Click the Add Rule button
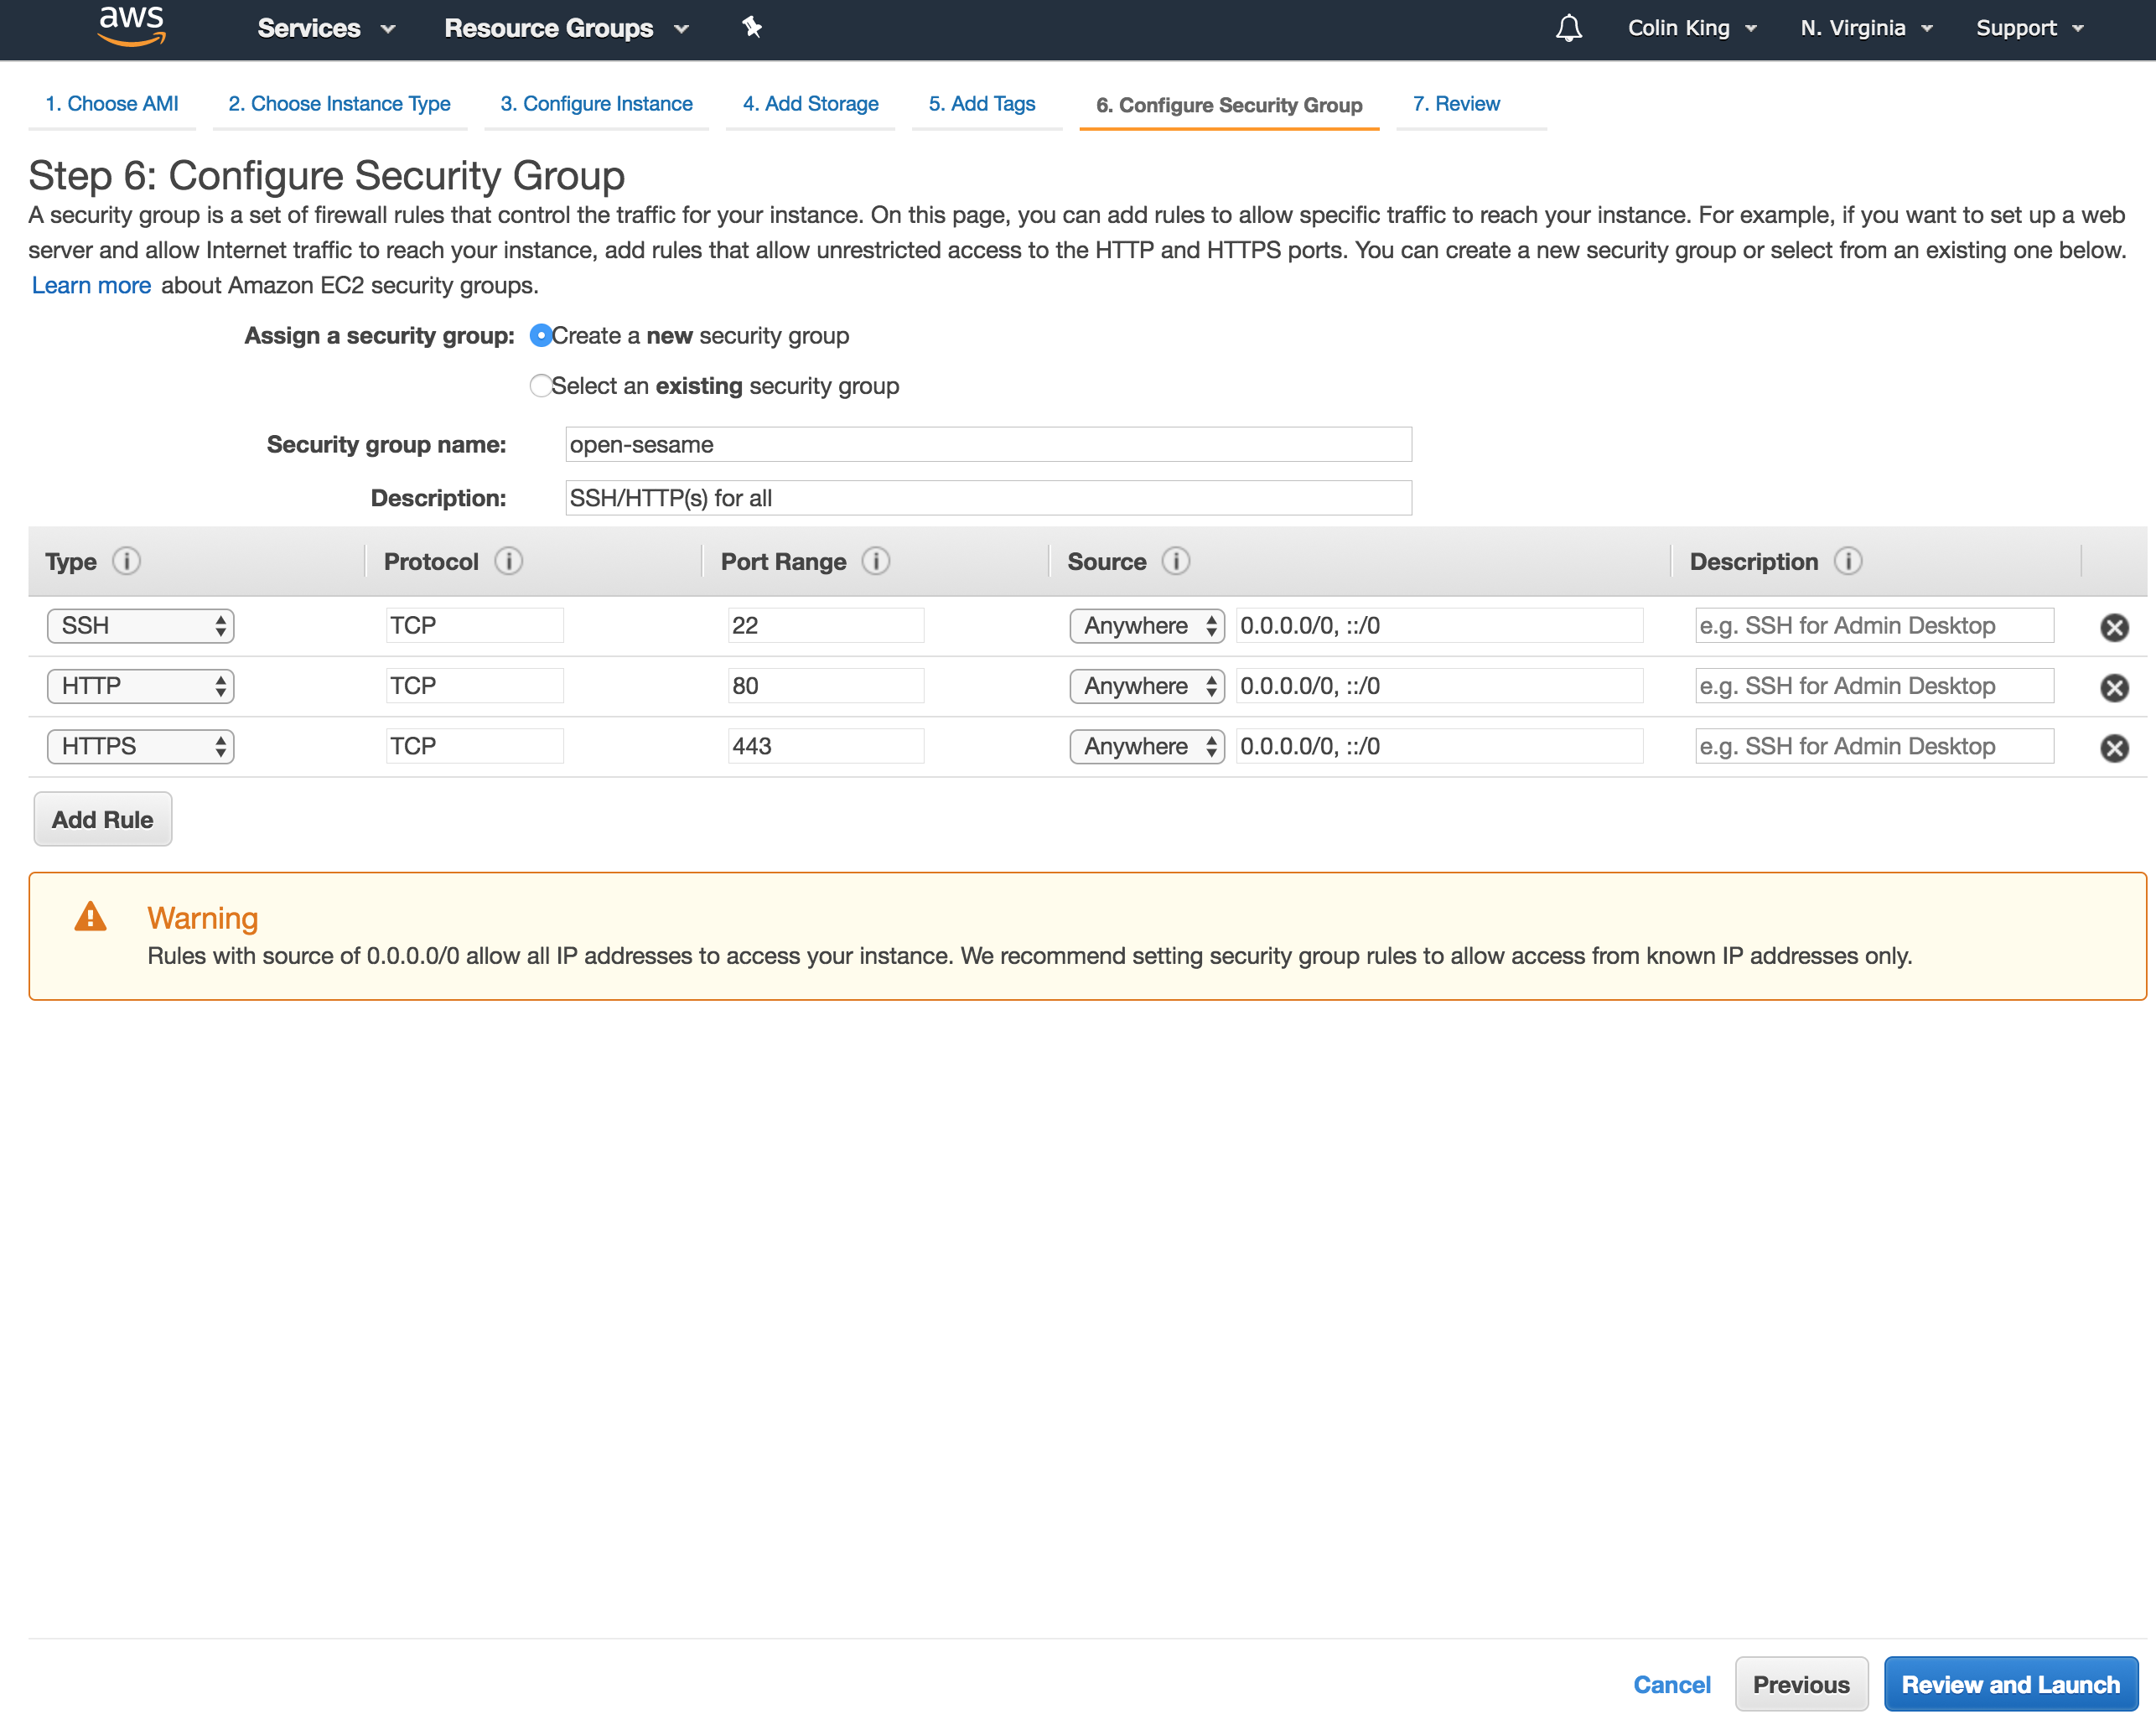The image size is (2156, 1730). [x=103, y=819]
